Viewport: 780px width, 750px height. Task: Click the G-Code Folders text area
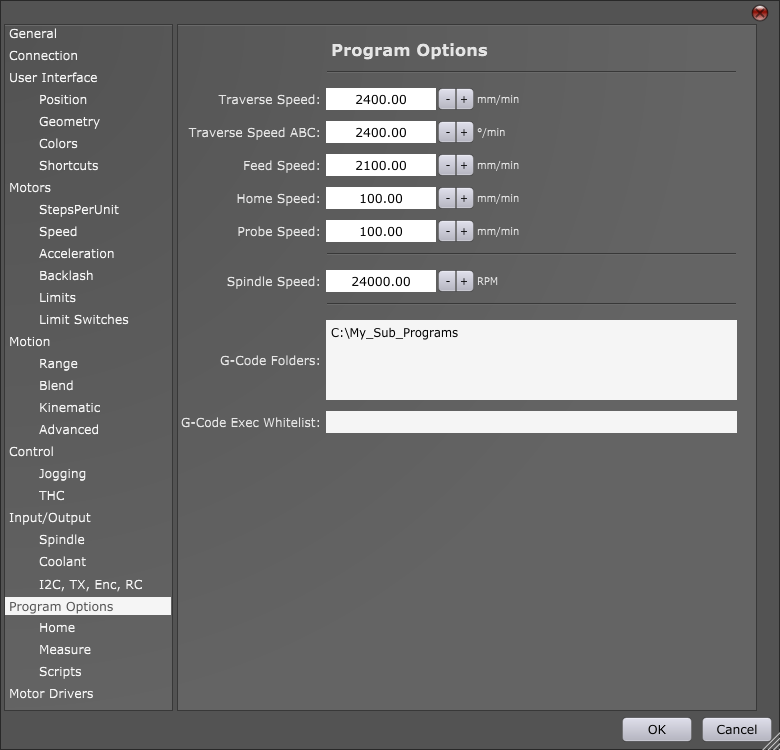(531, 360)
